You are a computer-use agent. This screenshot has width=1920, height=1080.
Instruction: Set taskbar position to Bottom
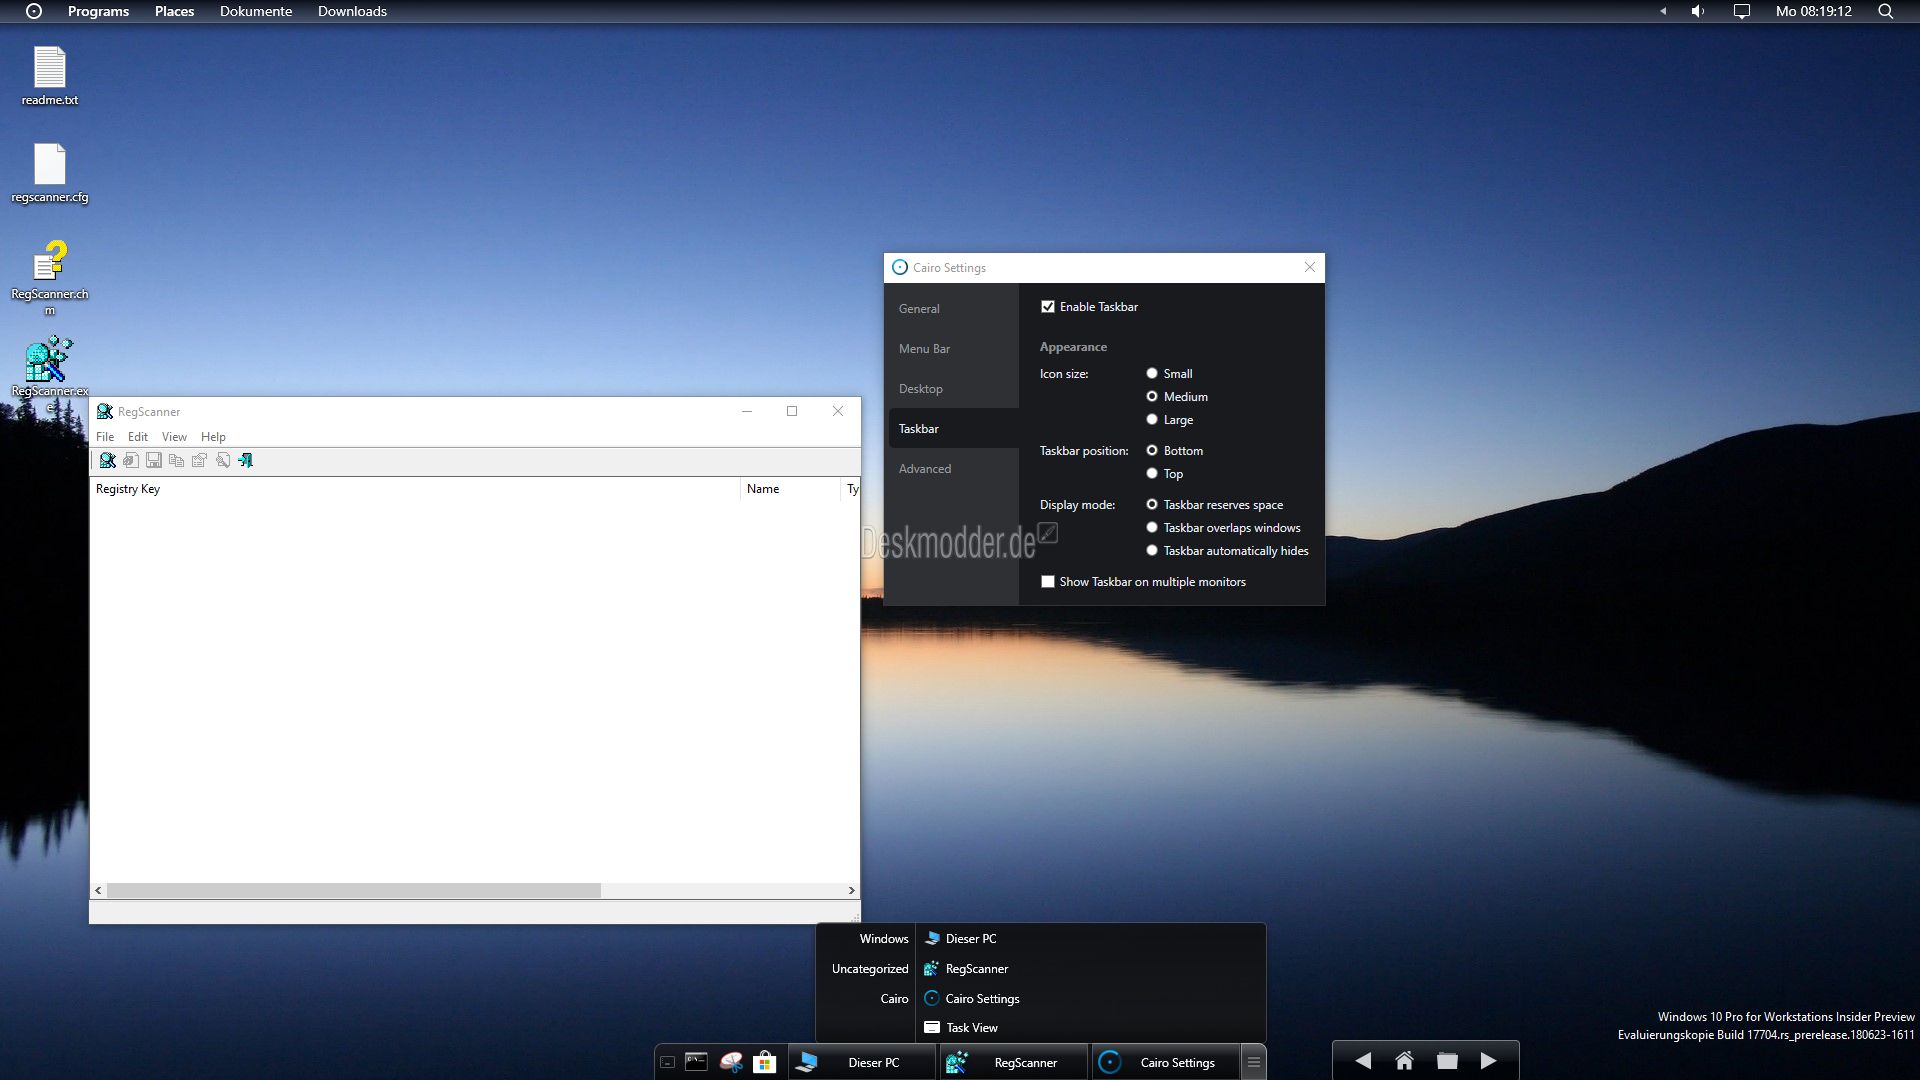point(1152,450)
